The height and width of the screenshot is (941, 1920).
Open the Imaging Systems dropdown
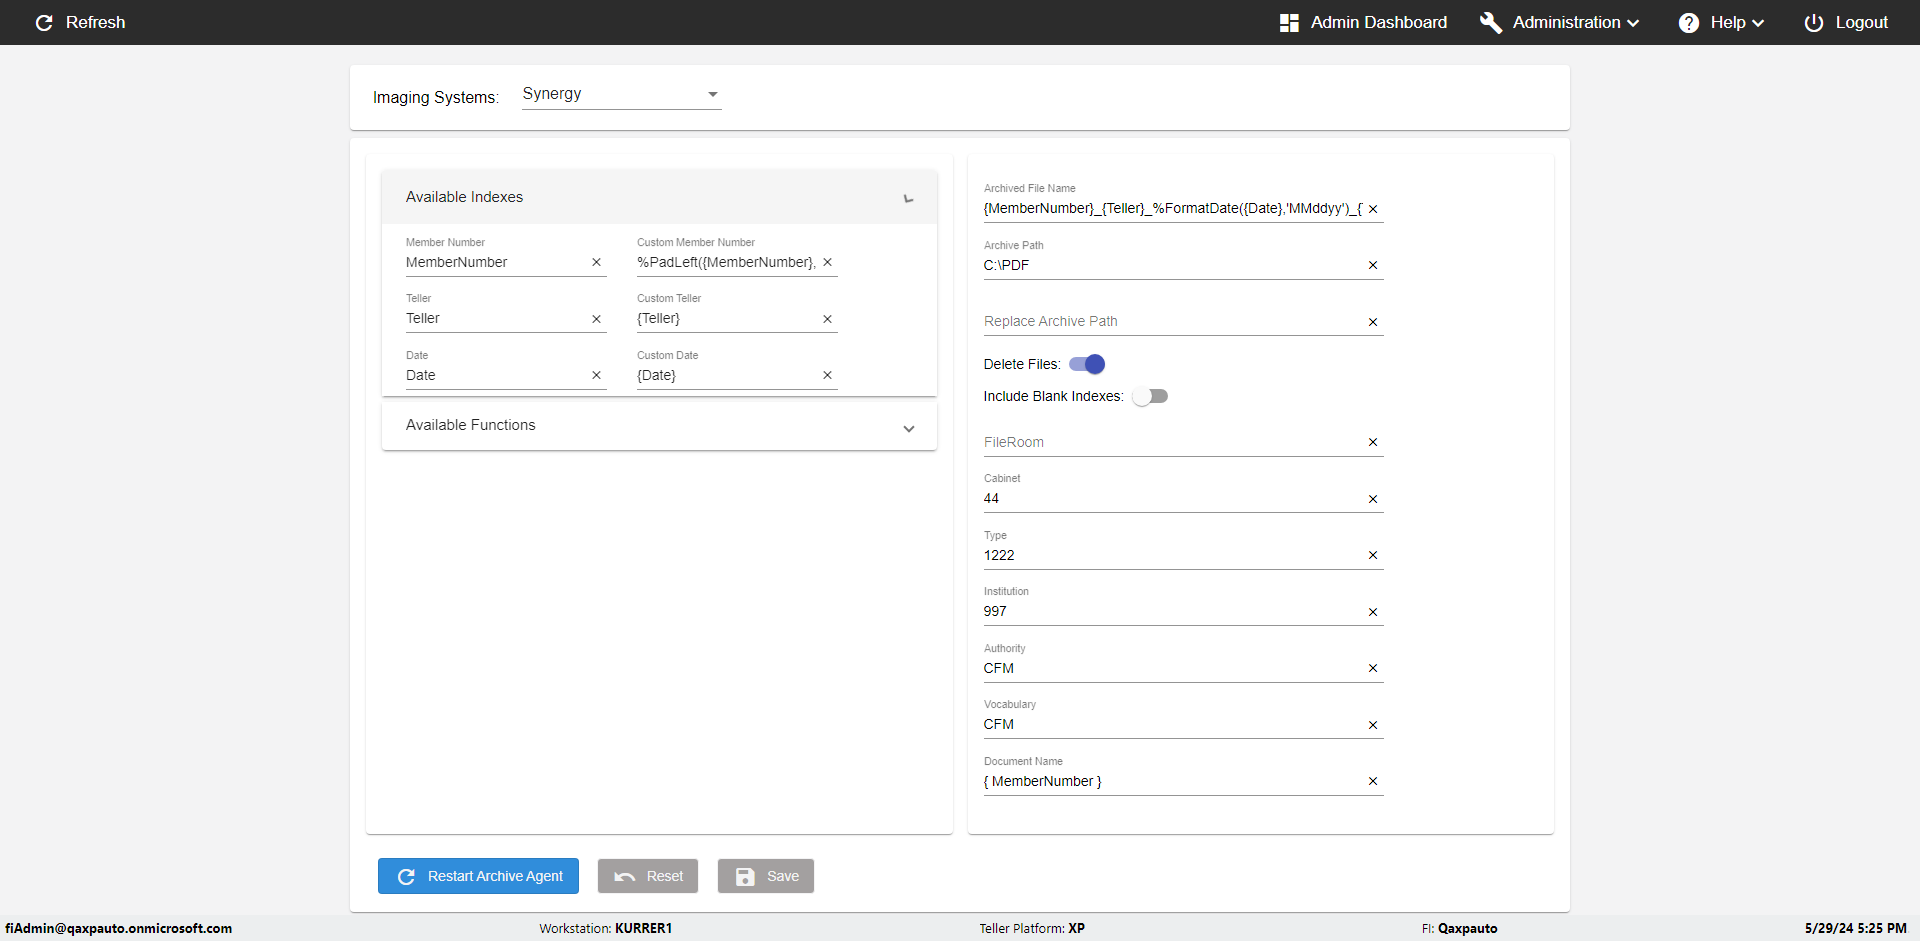point(621,94)
